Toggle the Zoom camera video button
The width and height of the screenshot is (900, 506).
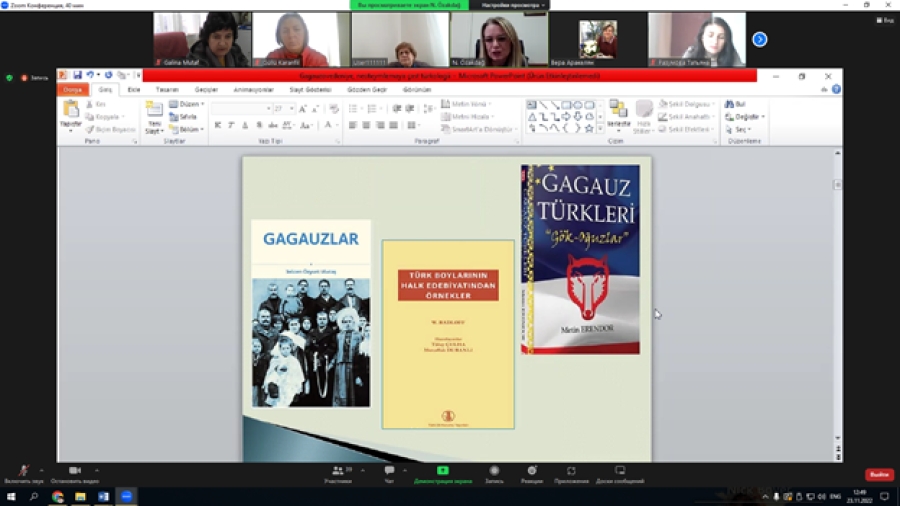tap(75, 471)
